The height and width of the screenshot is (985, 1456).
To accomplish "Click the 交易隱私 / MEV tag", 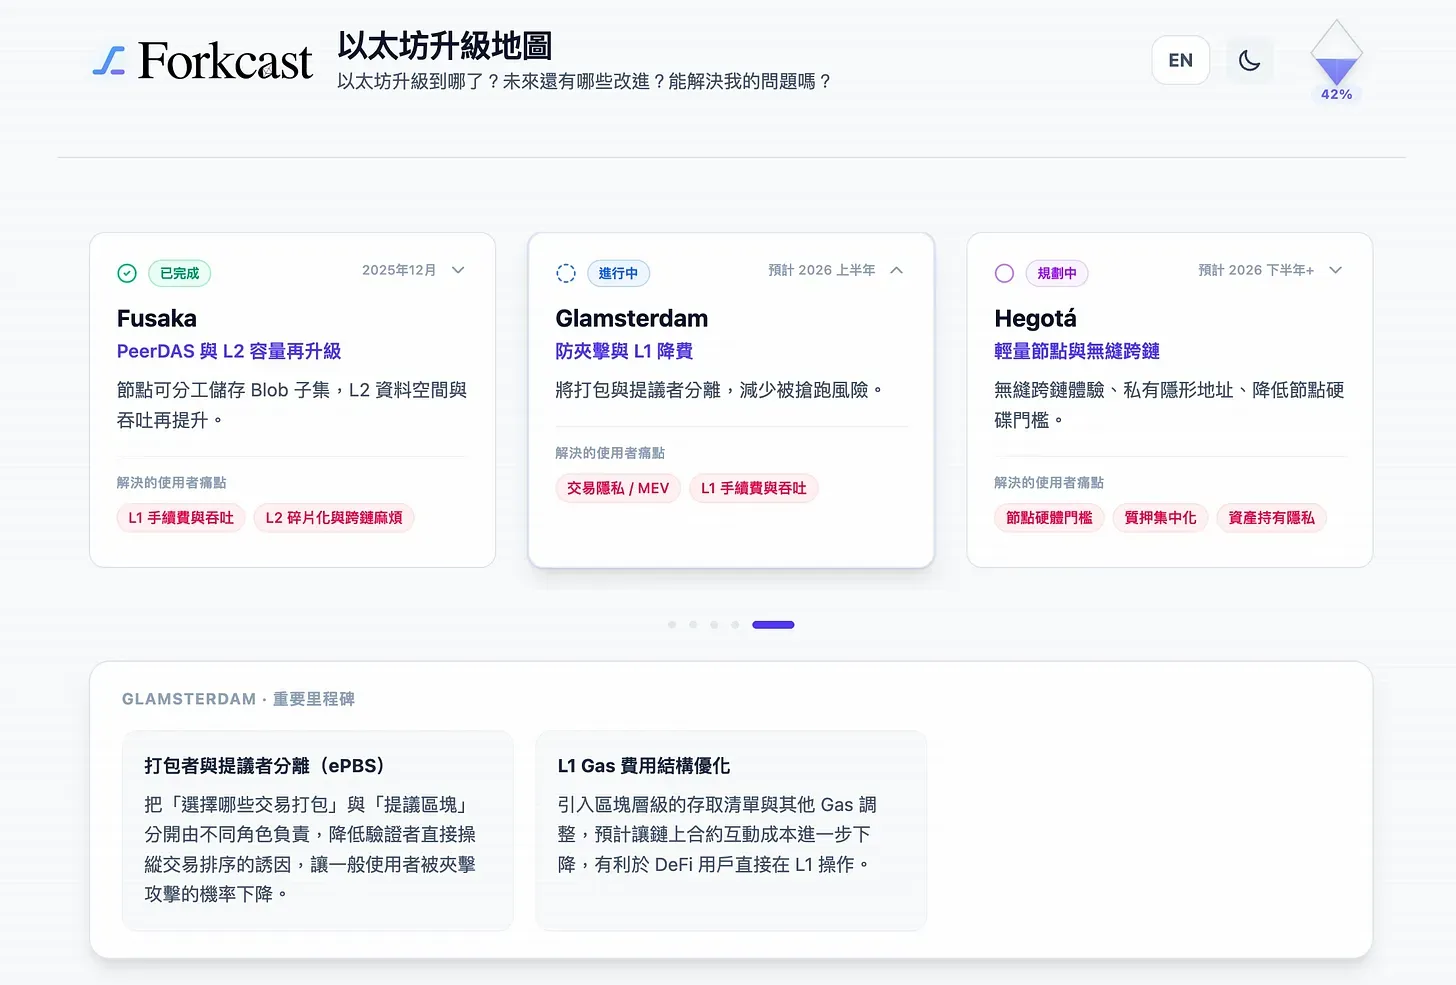I will (618, 488).
